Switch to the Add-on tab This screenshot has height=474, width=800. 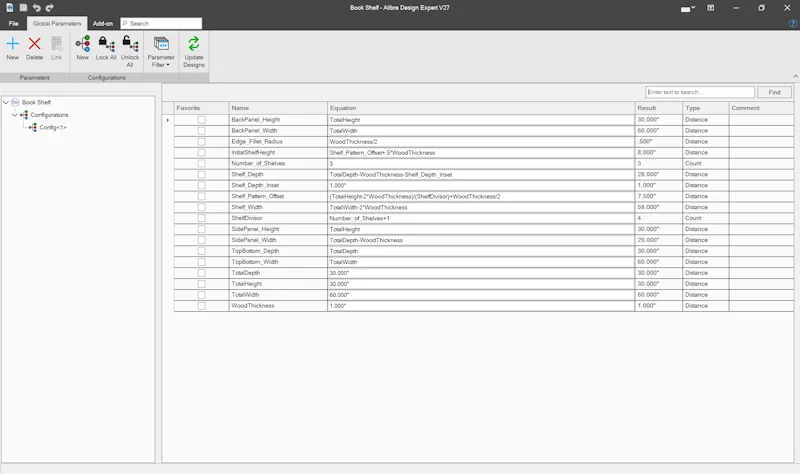(x=103, y=23)
